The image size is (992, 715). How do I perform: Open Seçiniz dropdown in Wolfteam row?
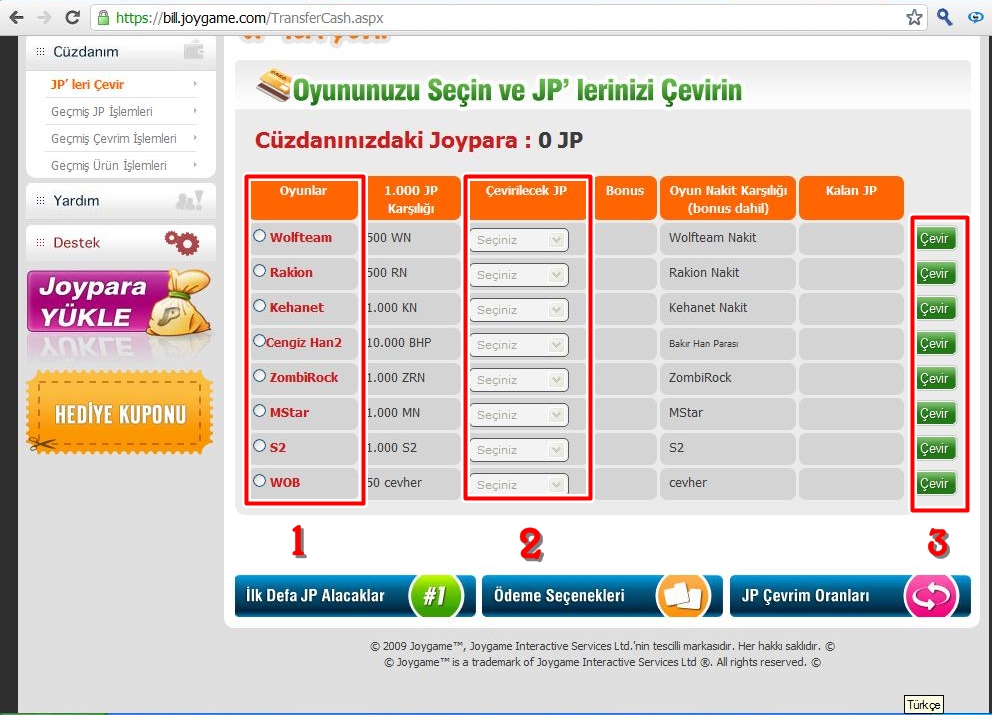[x=519, y=240]
